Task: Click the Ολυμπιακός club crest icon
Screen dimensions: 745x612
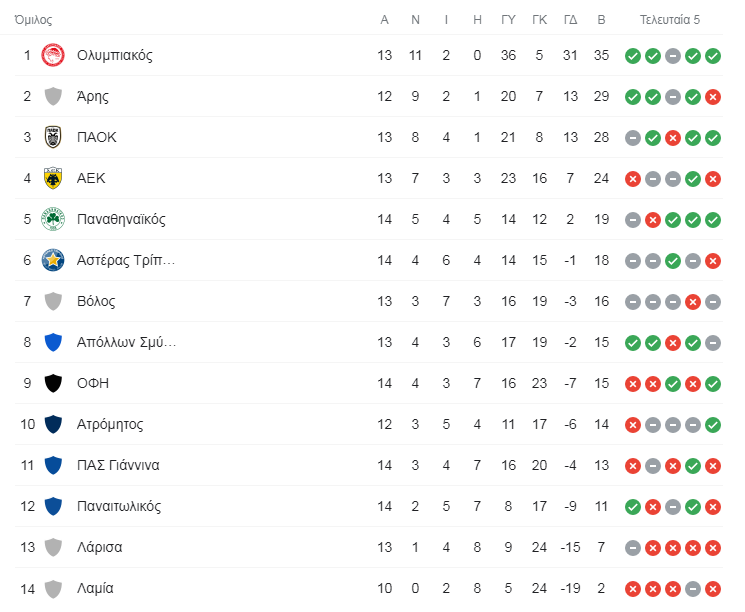Action: click(x=53, y=55)
